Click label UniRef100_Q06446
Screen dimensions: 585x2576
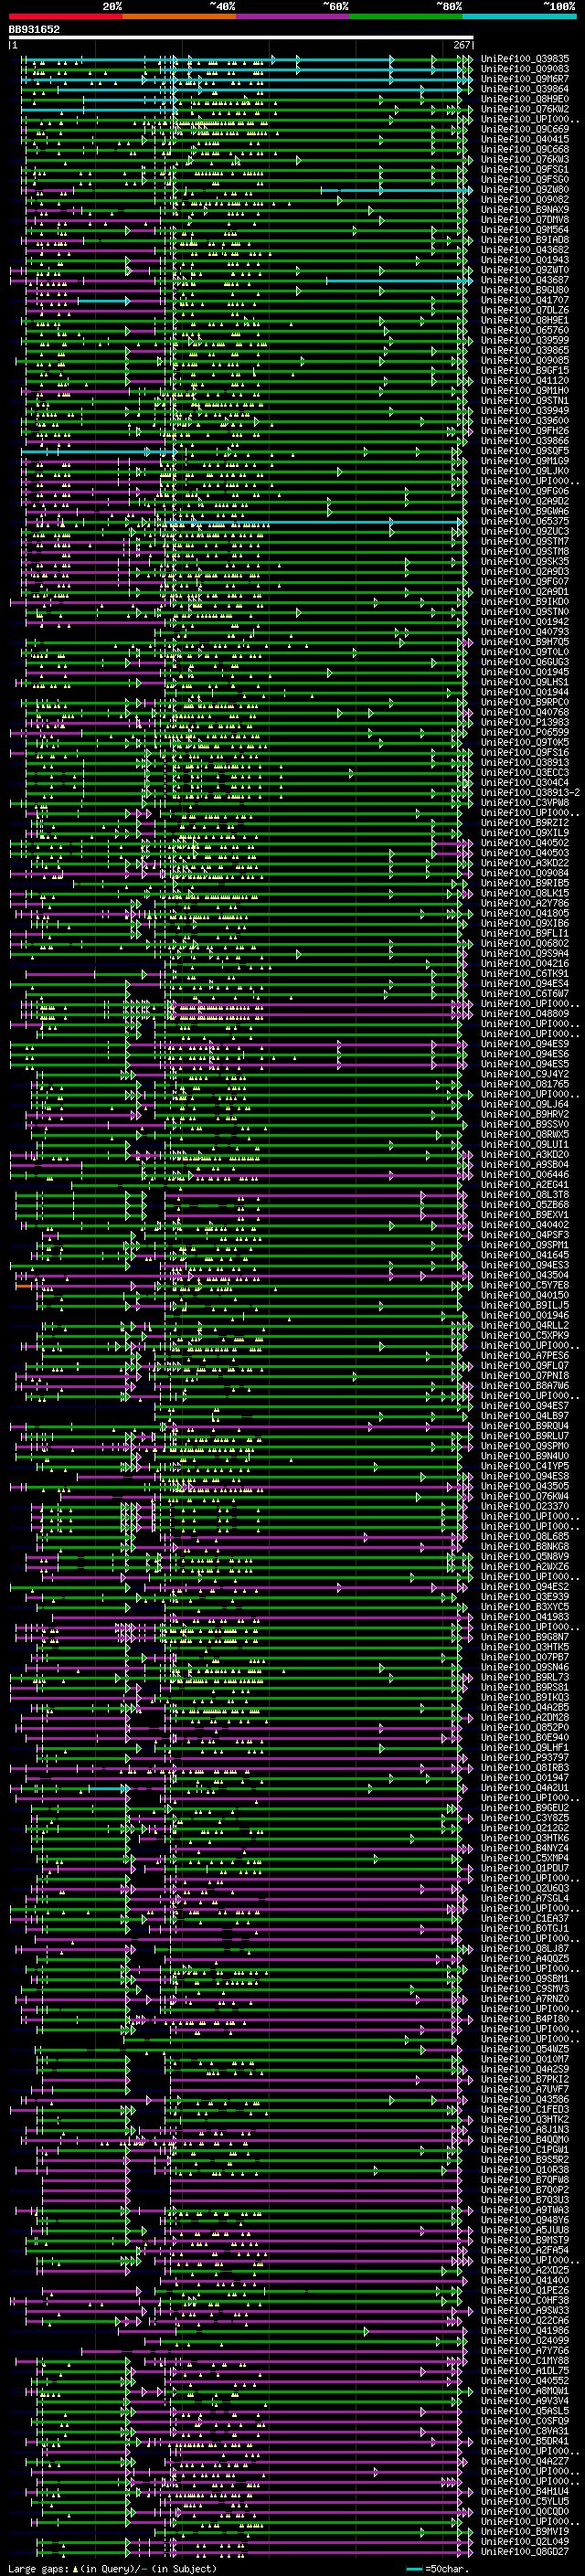(525, 1175)
